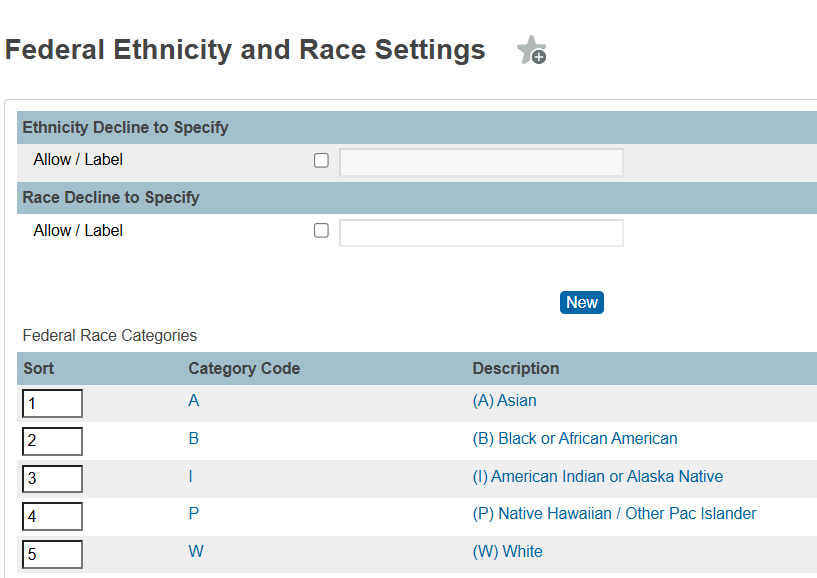Image resolution: width=817 pixels, height=578 pixels.
Task: Click the sort field containing 3
Action: 52,479
